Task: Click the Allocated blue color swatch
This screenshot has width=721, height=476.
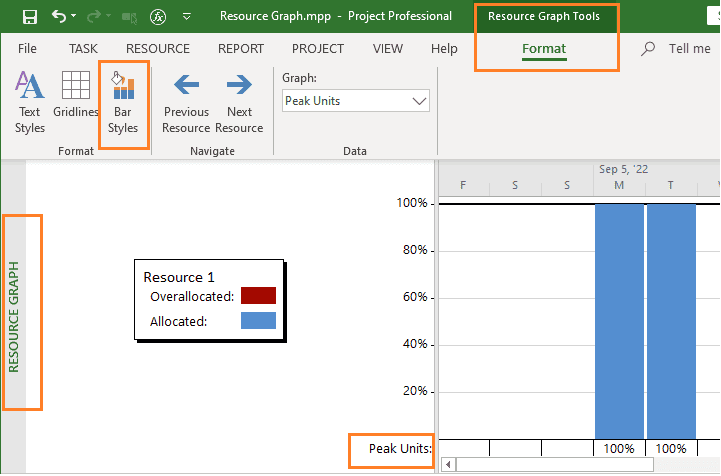Action: (x=258, y=321)
